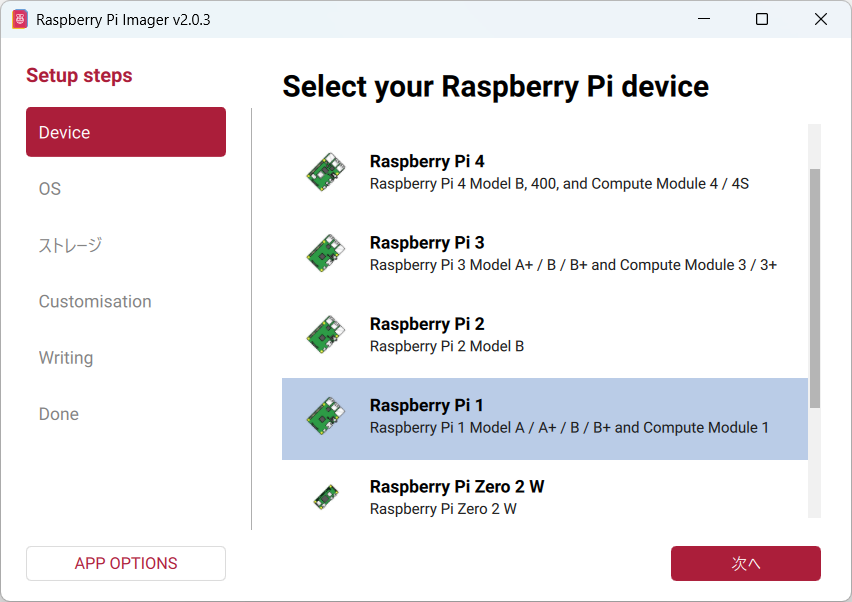Viewport: 852px width, 602px height.
Task: Click the device list scrollbar thumb
Action: coord(815,288)
